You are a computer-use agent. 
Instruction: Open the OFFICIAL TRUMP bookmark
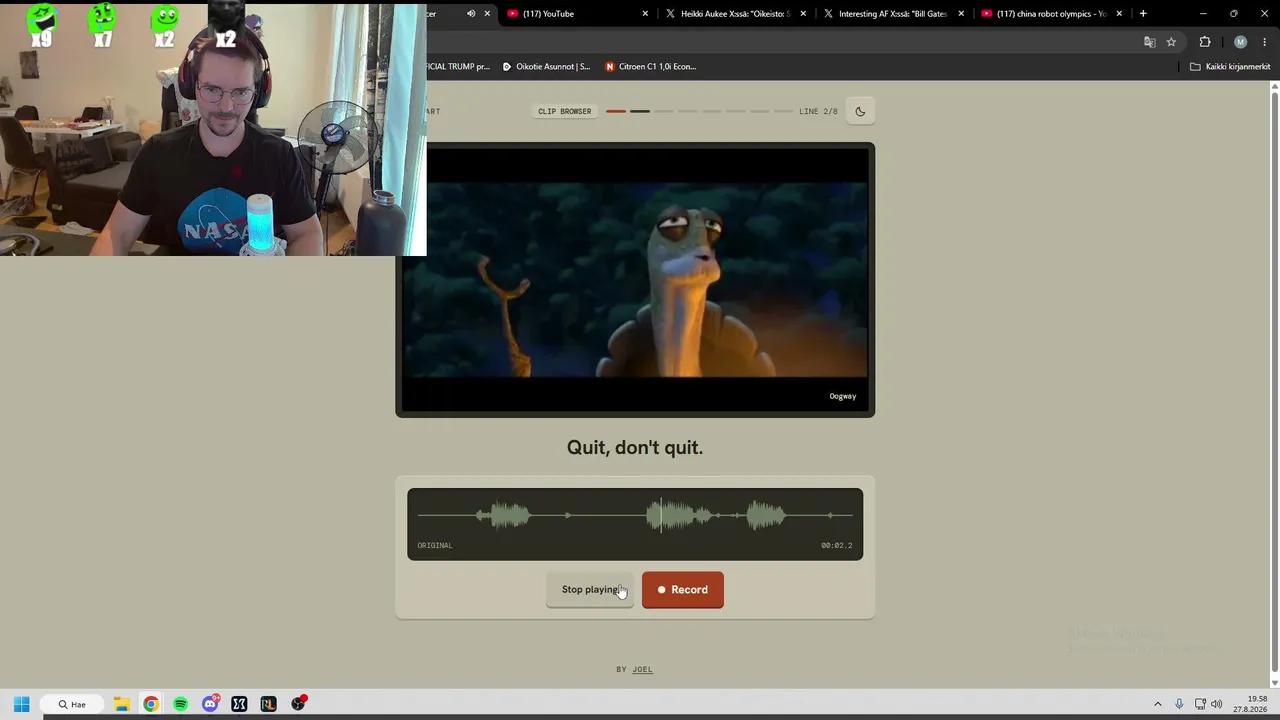click(x=458, y=67)
